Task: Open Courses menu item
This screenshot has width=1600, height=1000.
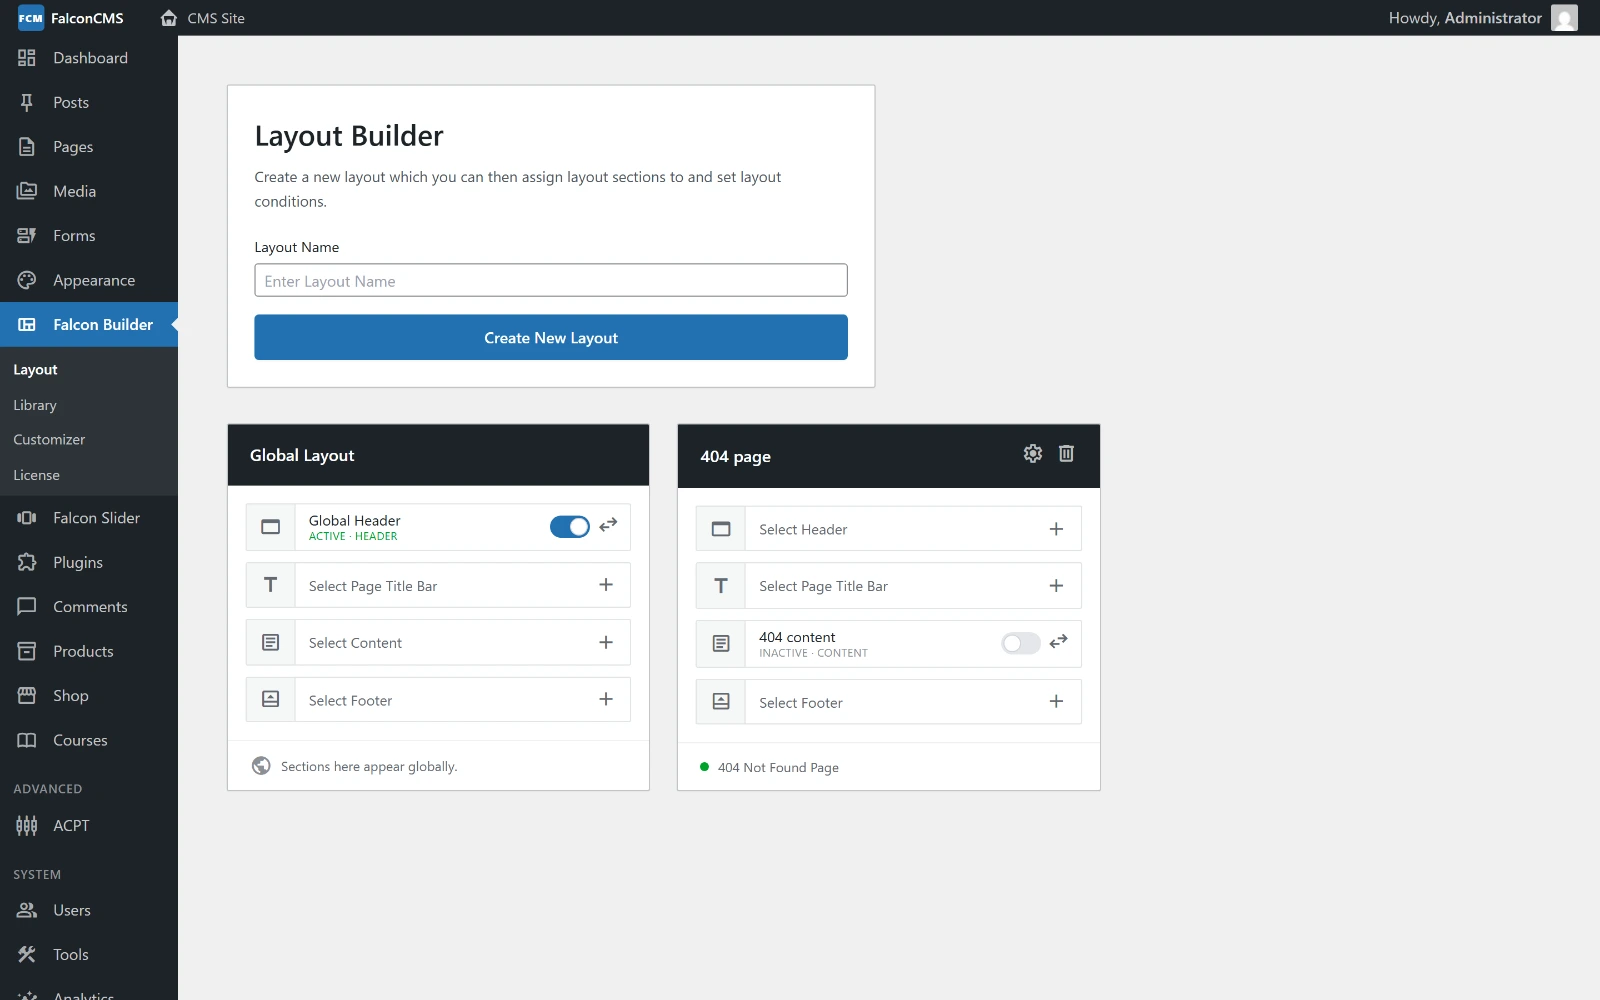Action: tap(89, 740)
